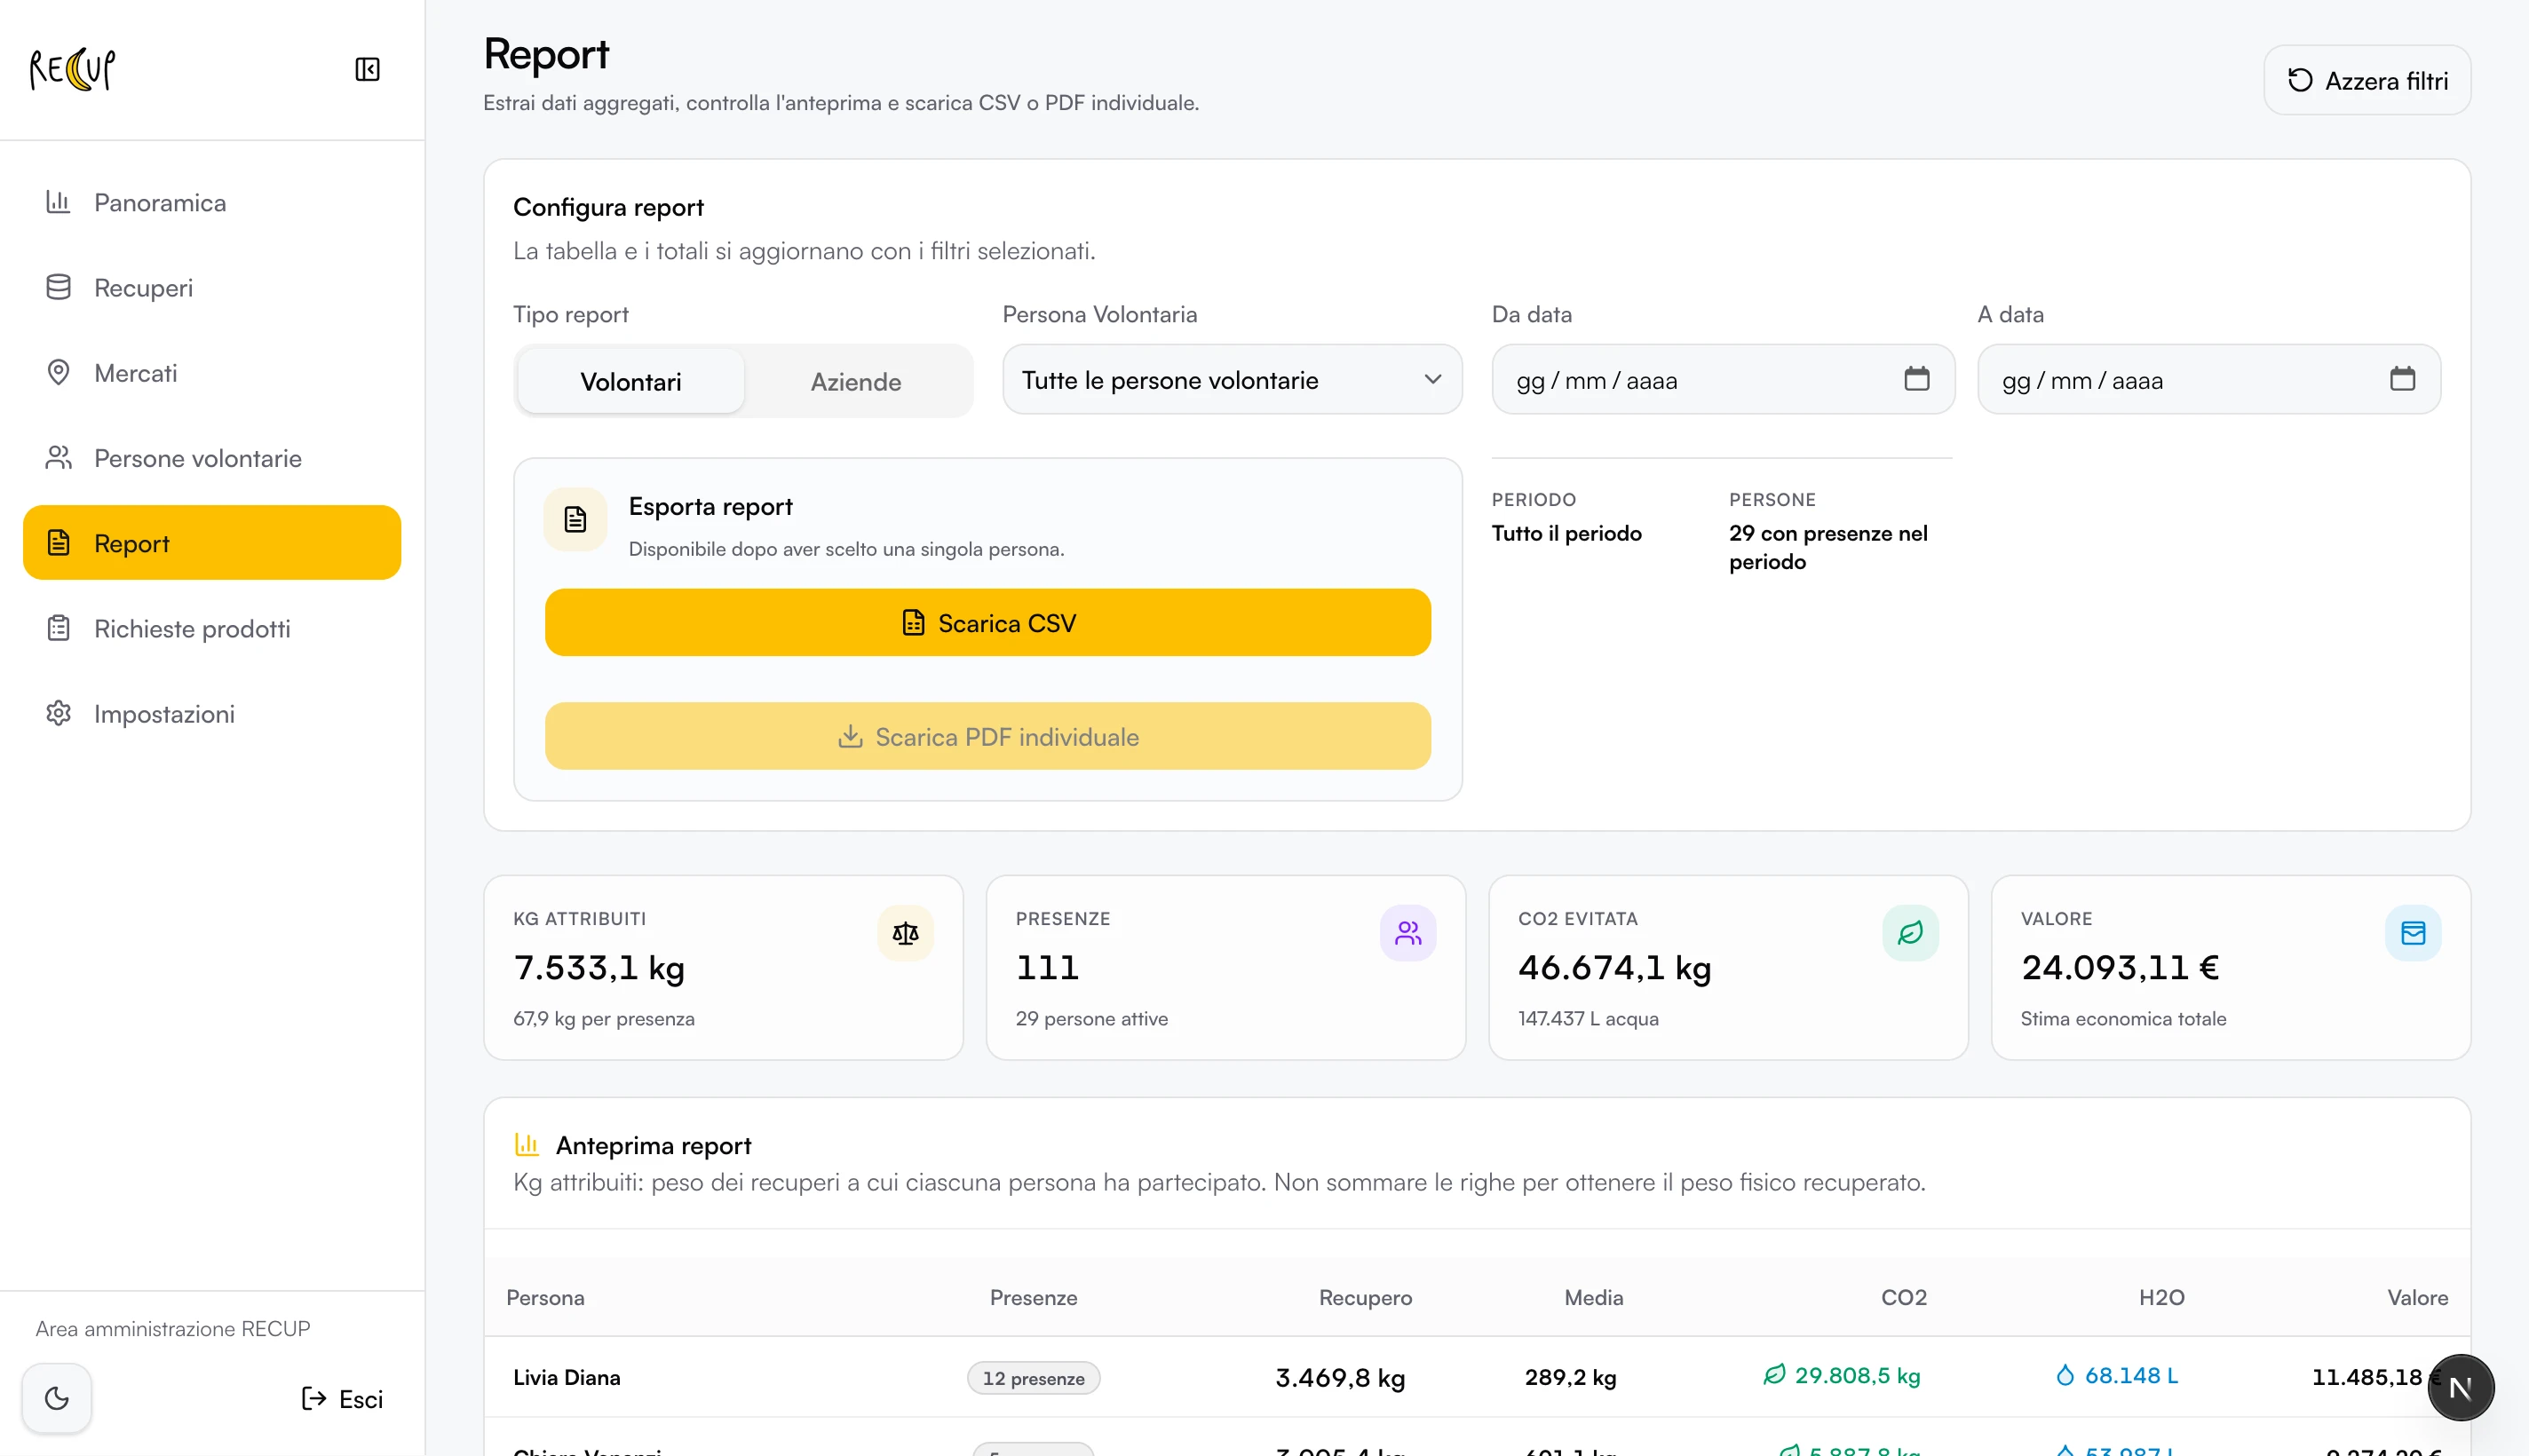Click the Recupero column header
Screen dimensions: 2529x1456
pos(1365,1297)
